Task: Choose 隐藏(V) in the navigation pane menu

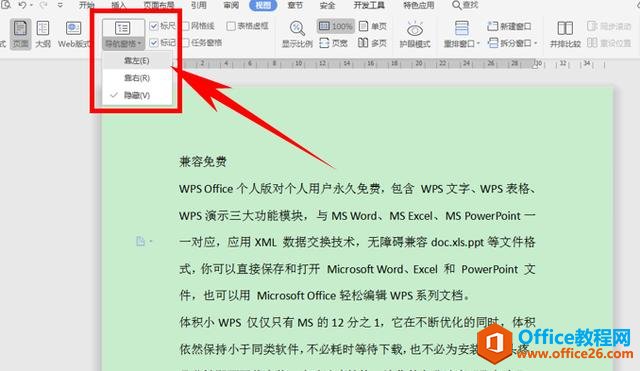Action: [137, 95]
